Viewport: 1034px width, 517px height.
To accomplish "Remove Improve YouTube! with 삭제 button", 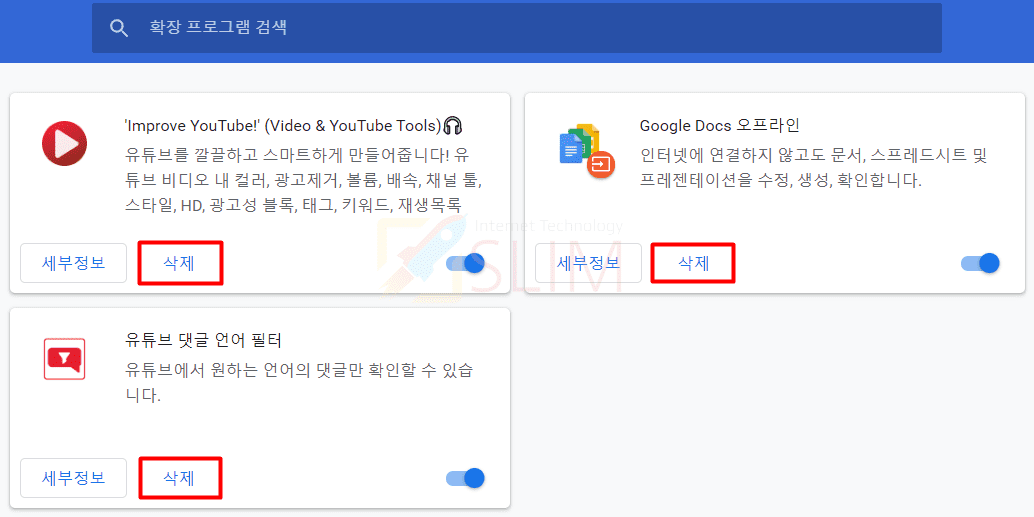I will click(180, 263).
